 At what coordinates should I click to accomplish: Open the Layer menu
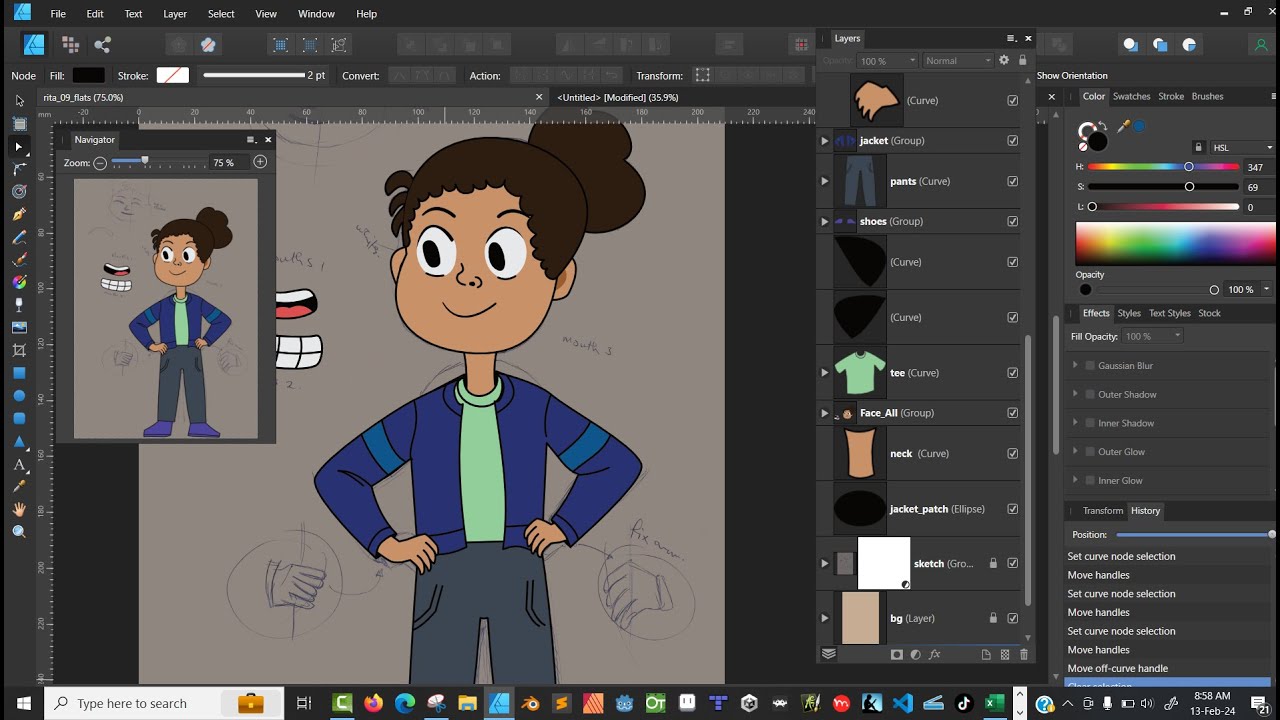point(175,14)
